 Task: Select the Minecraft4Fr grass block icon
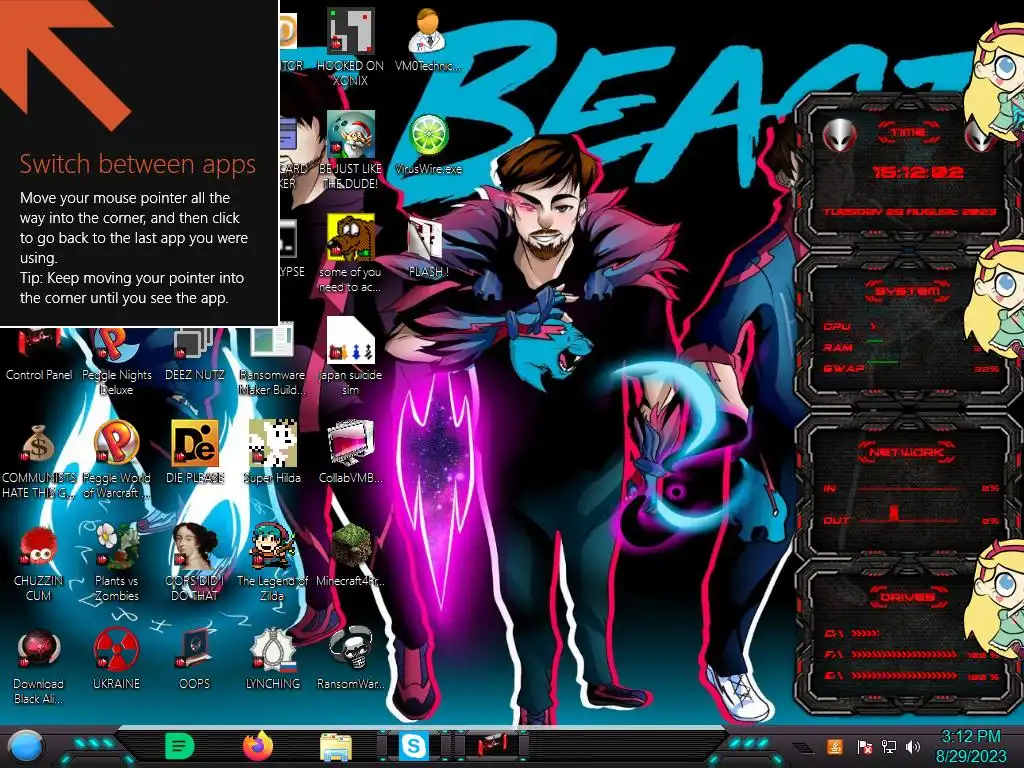tap(350, 556)
